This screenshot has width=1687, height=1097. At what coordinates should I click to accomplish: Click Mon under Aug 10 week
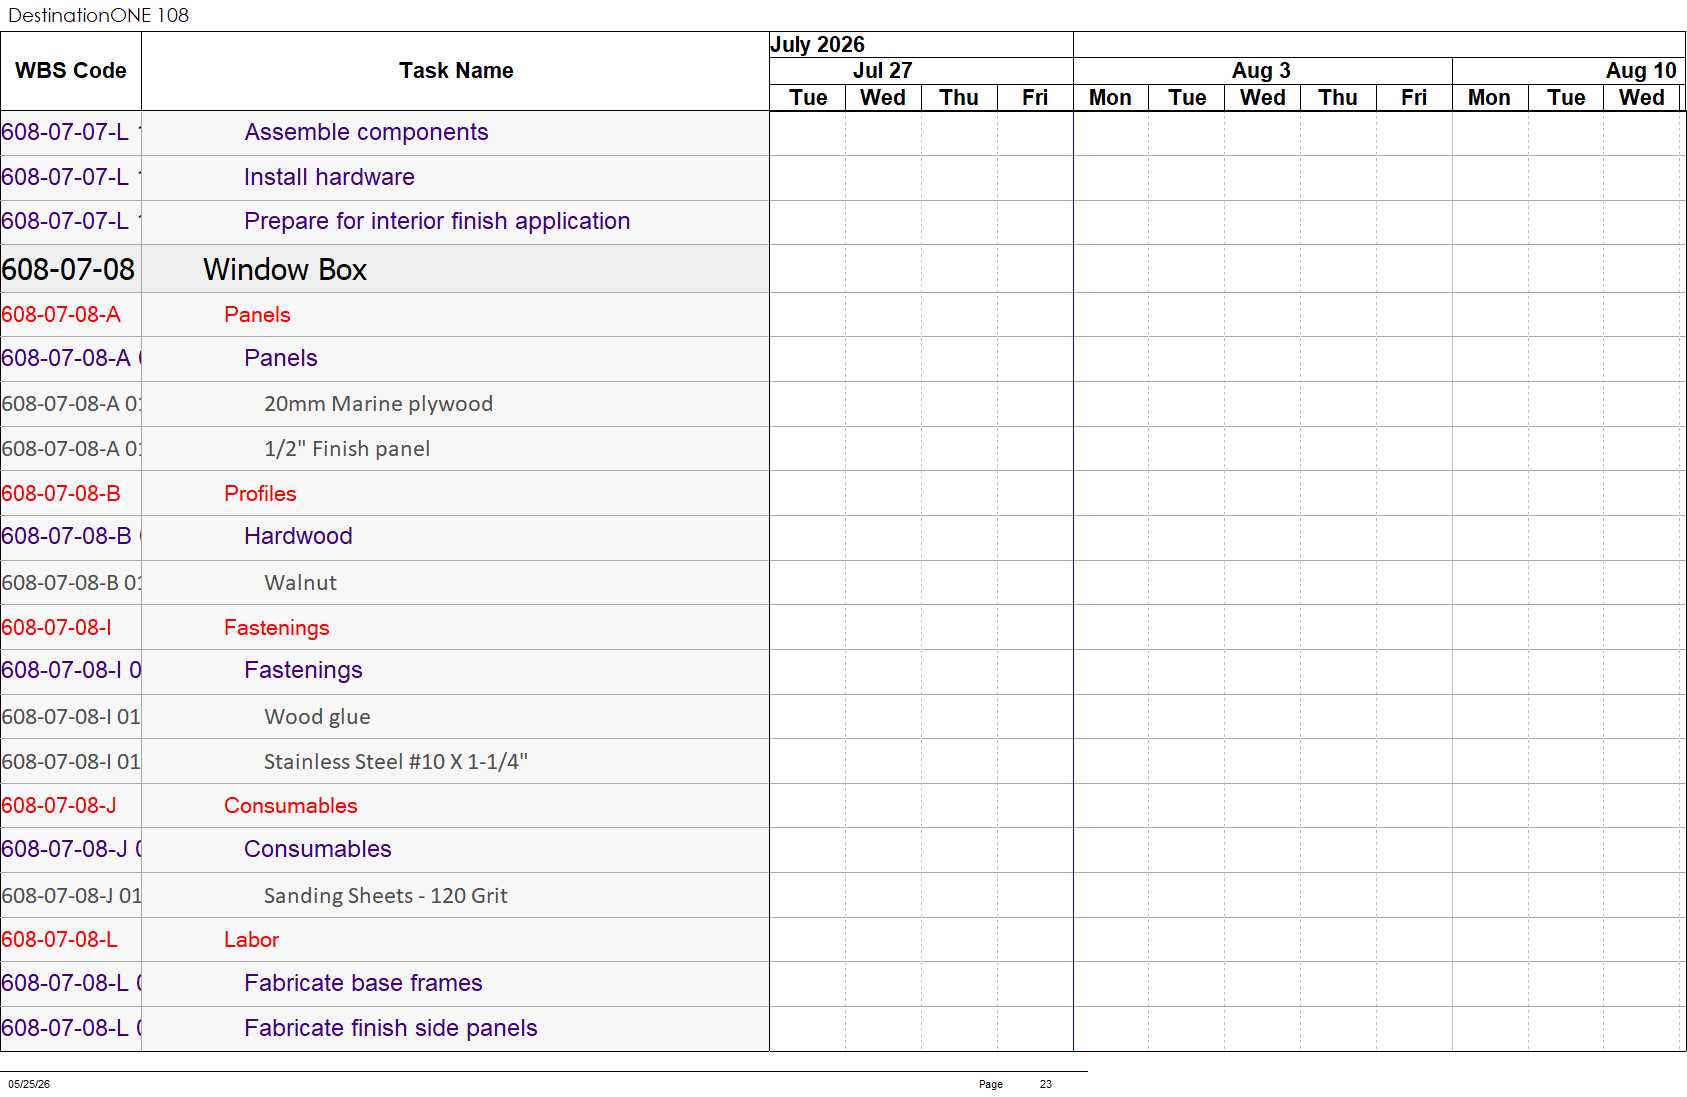click(1489, 98)
